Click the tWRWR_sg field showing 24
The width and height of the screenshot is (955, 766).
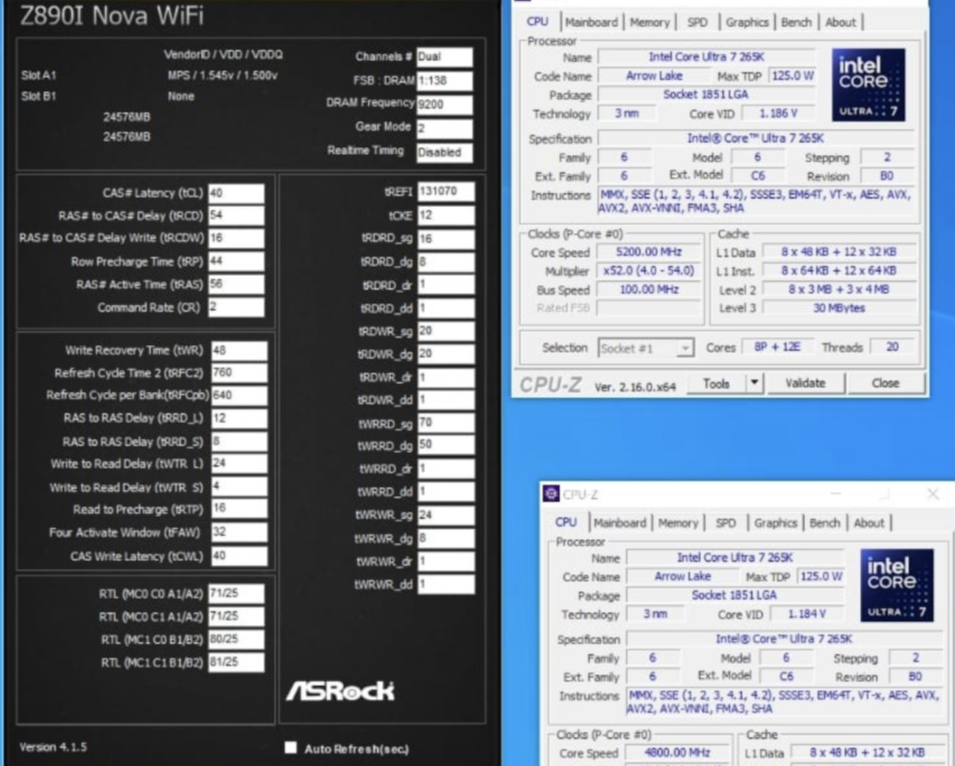446,515
